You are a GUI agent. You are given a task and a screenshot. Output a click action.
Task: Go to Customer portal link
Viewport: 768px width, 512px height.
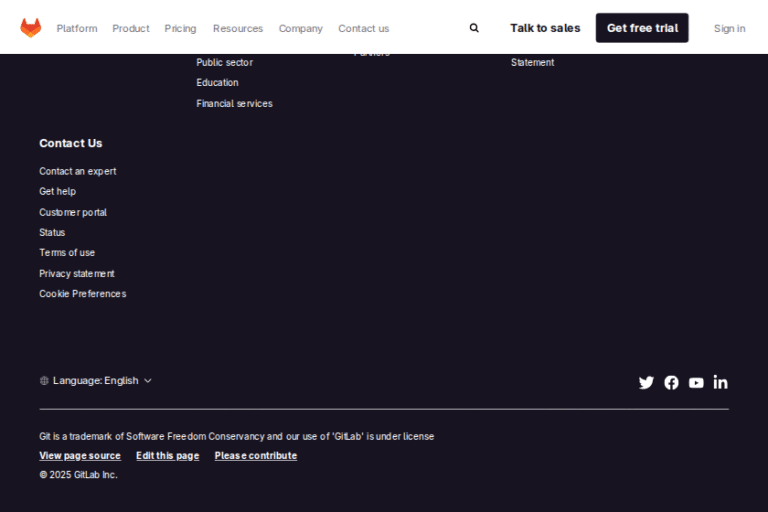(x=73, y=212)
